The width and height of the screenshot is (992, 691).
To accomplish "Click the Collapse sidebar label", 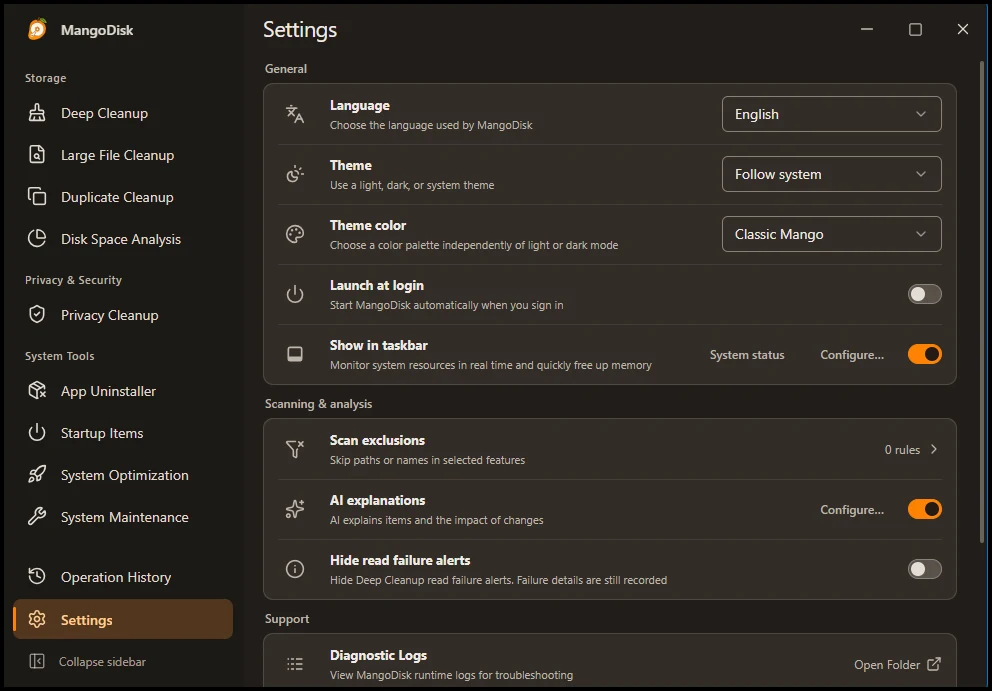I will [x=102, y=662].
